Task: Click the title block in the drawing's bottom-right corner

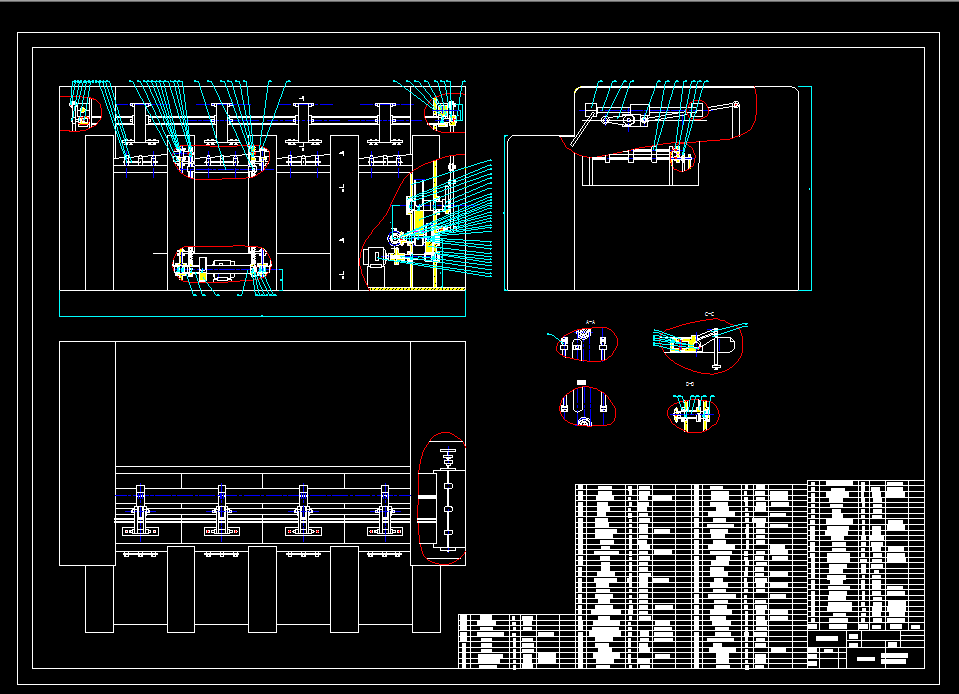Action: click(x=866, y=649)
